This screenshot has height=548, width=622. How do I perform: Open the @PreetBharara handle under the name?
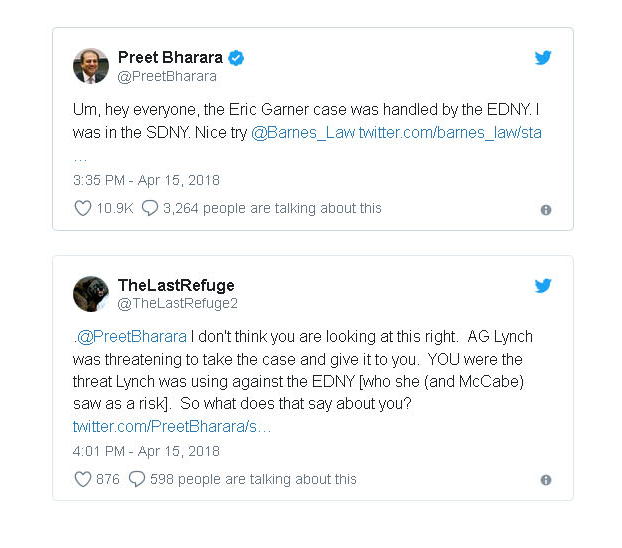(167, 76)
